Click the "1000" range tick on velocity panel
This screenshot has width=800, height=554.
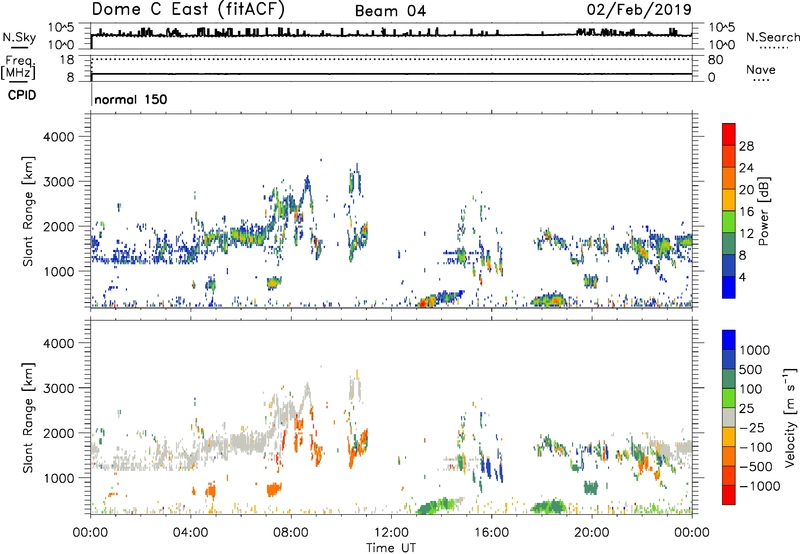[59, 478]
